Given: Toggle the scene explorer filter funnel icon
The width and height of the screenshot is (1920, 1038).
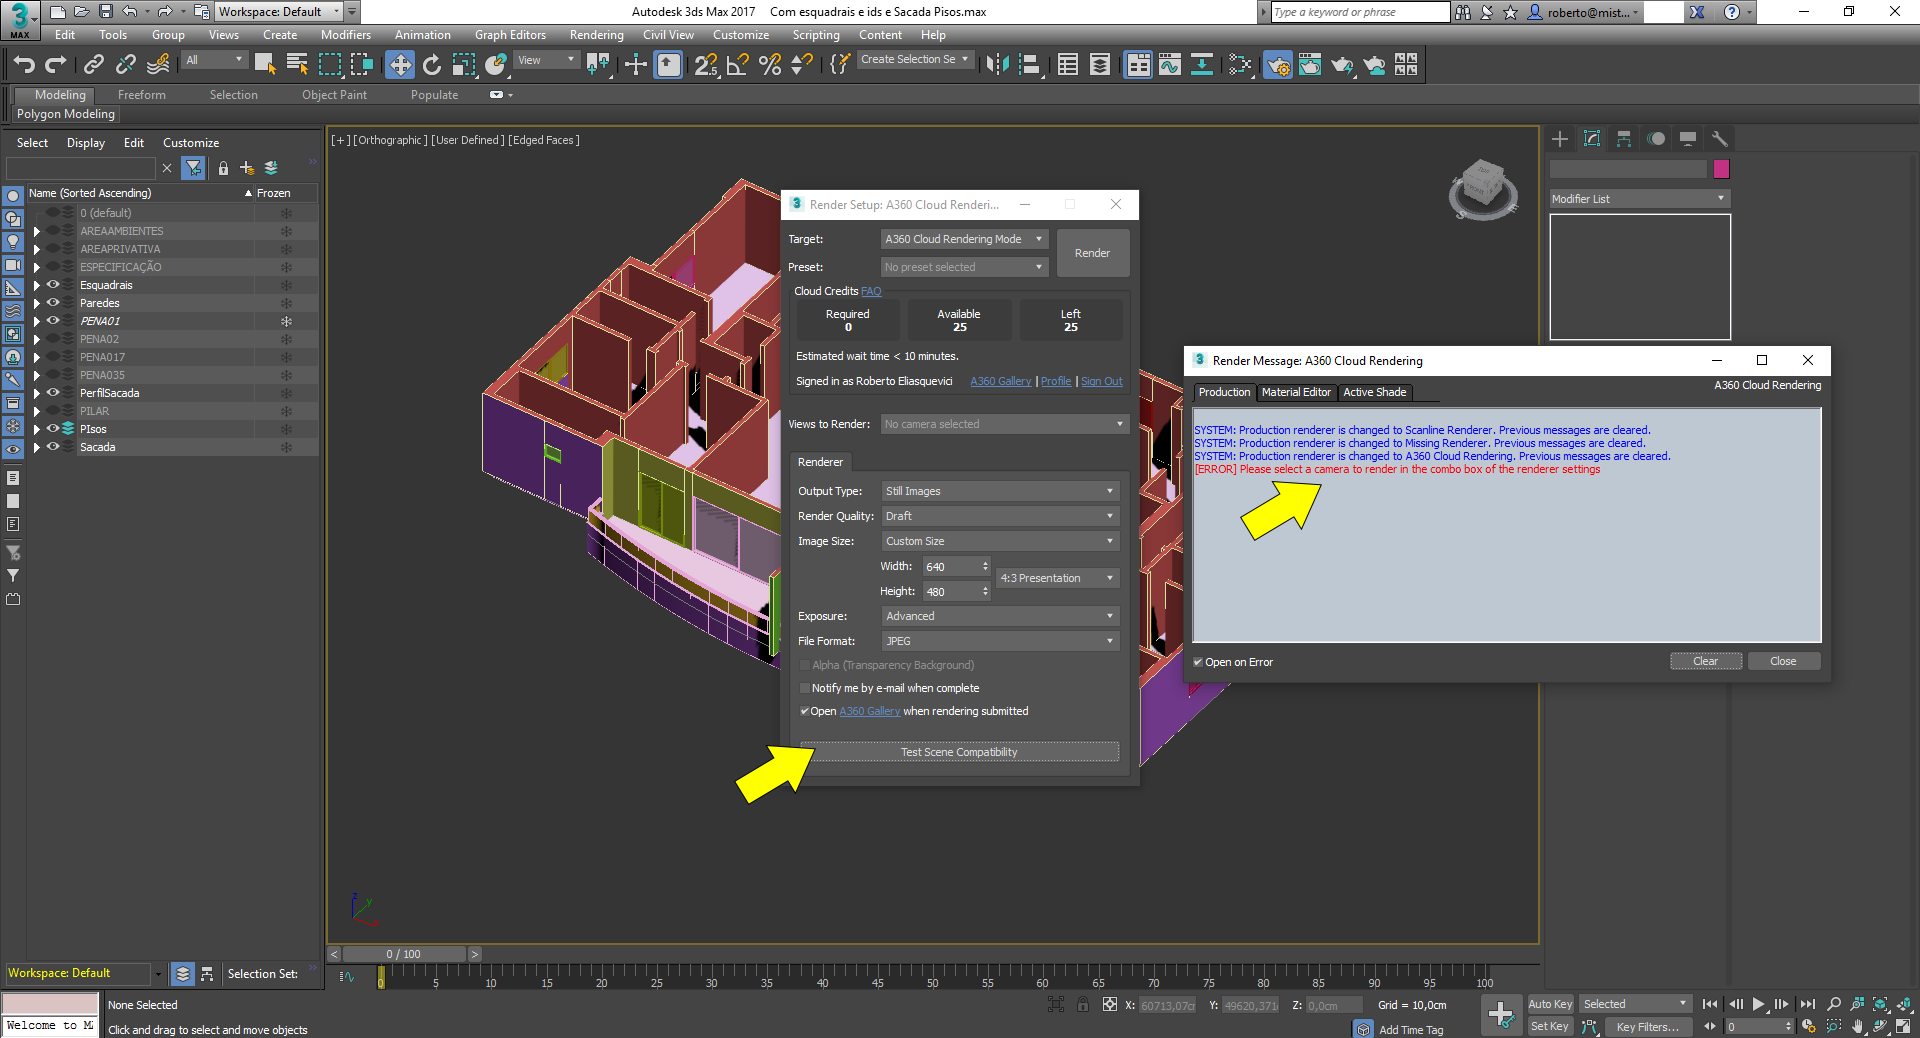Looking at the screenshot, I should click(194, 168).
